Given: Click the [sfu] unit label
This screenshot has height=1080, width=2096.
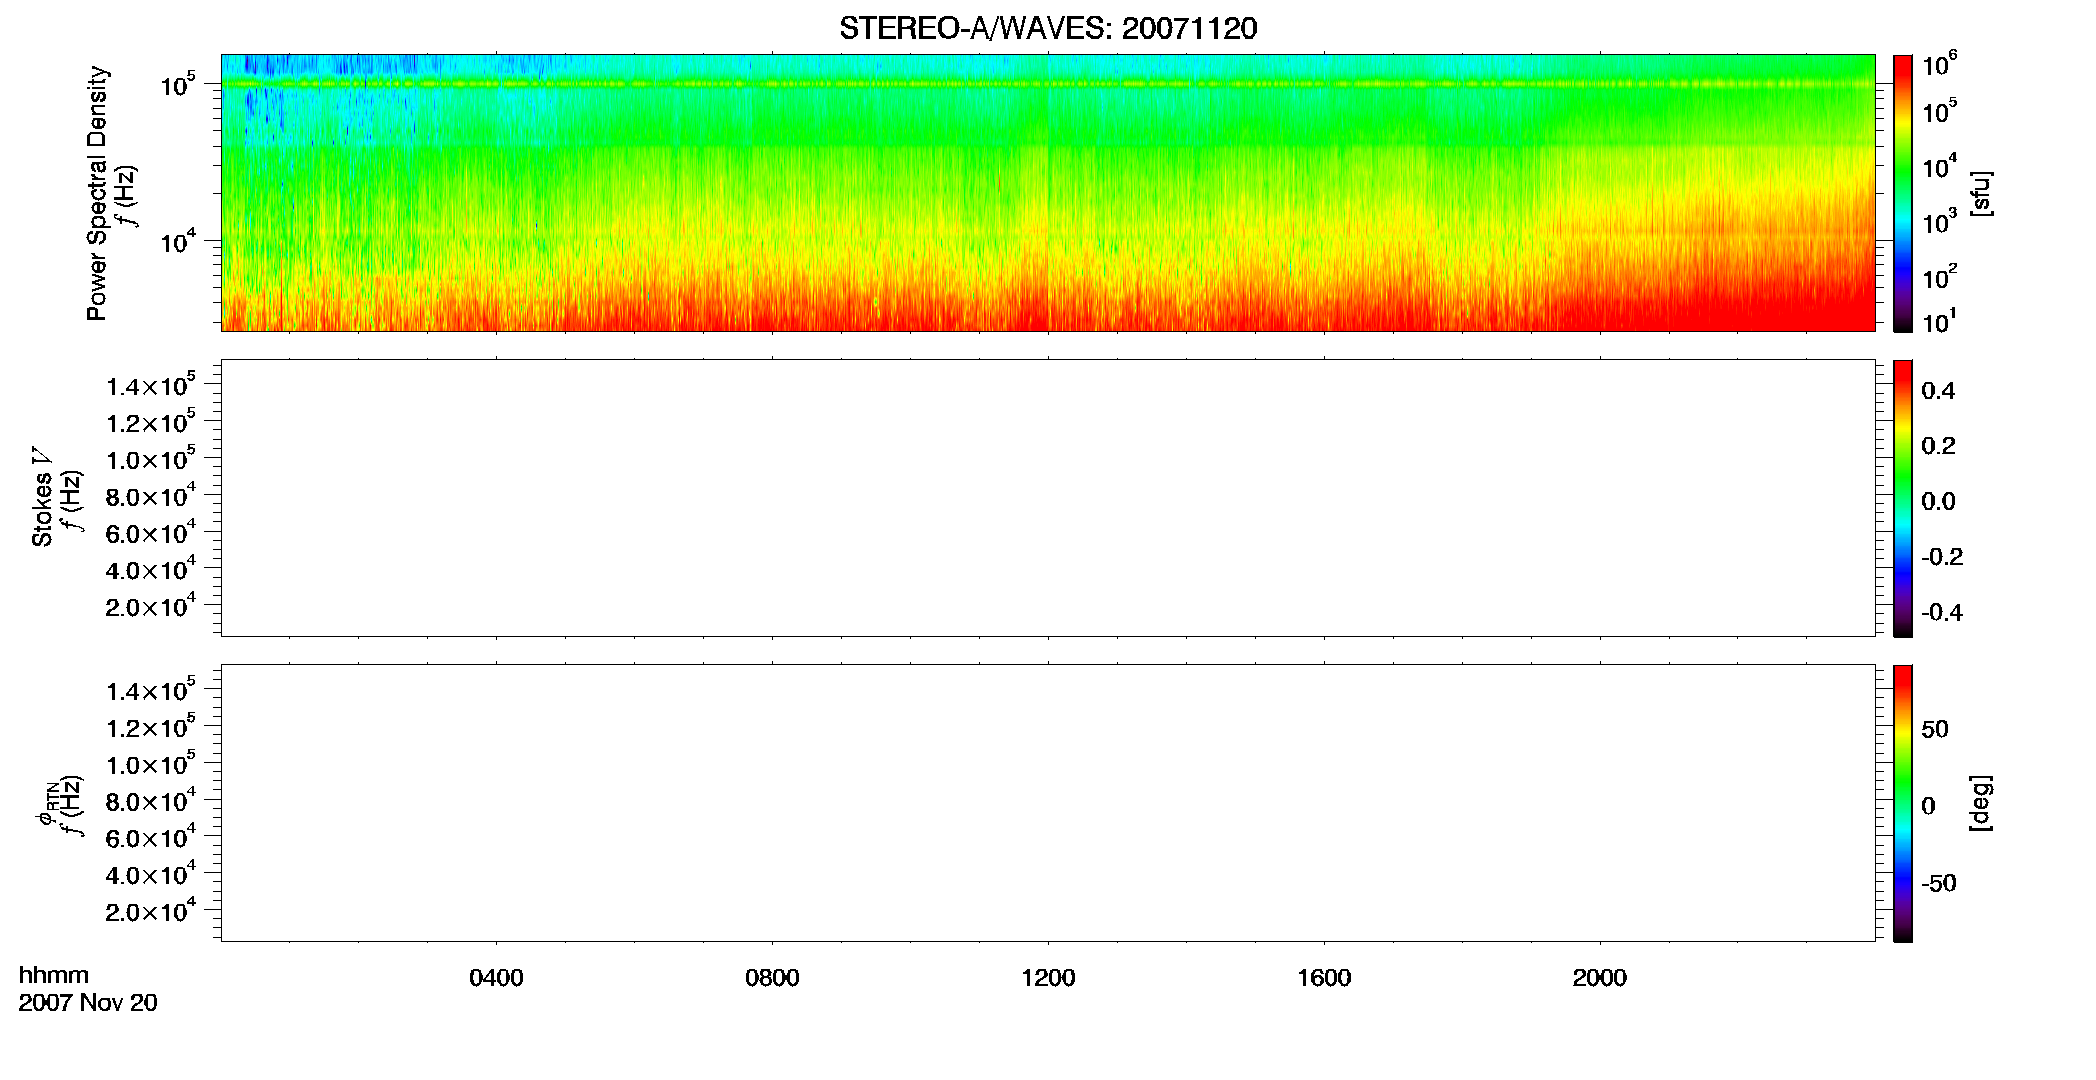Looking at the screenshot, I should click(x=1982, y=193).
